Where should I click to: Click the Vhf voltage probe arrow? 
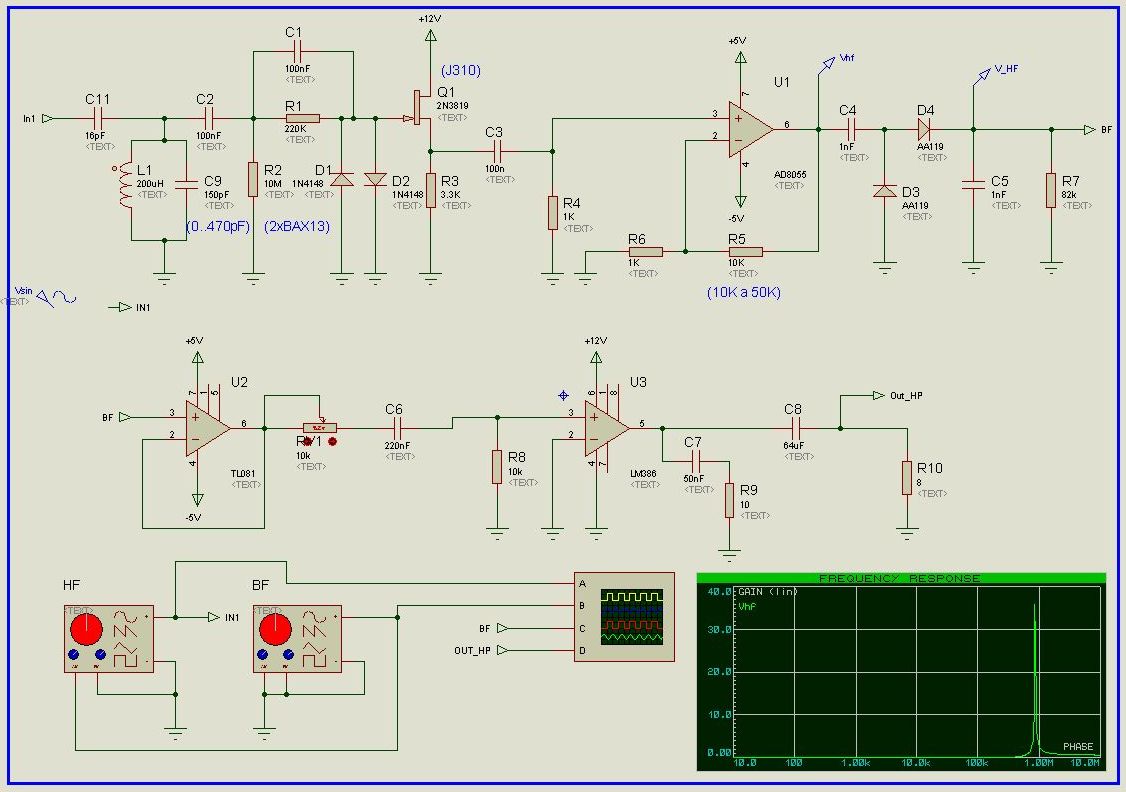827,65
